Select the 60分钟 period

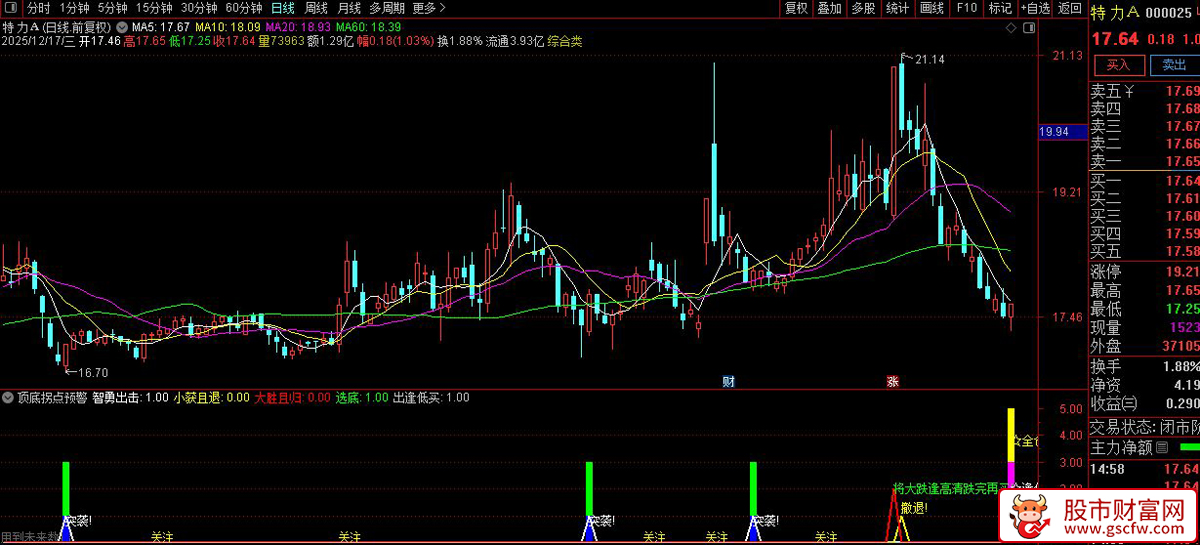pyautogui.click(x=243, y=8)
